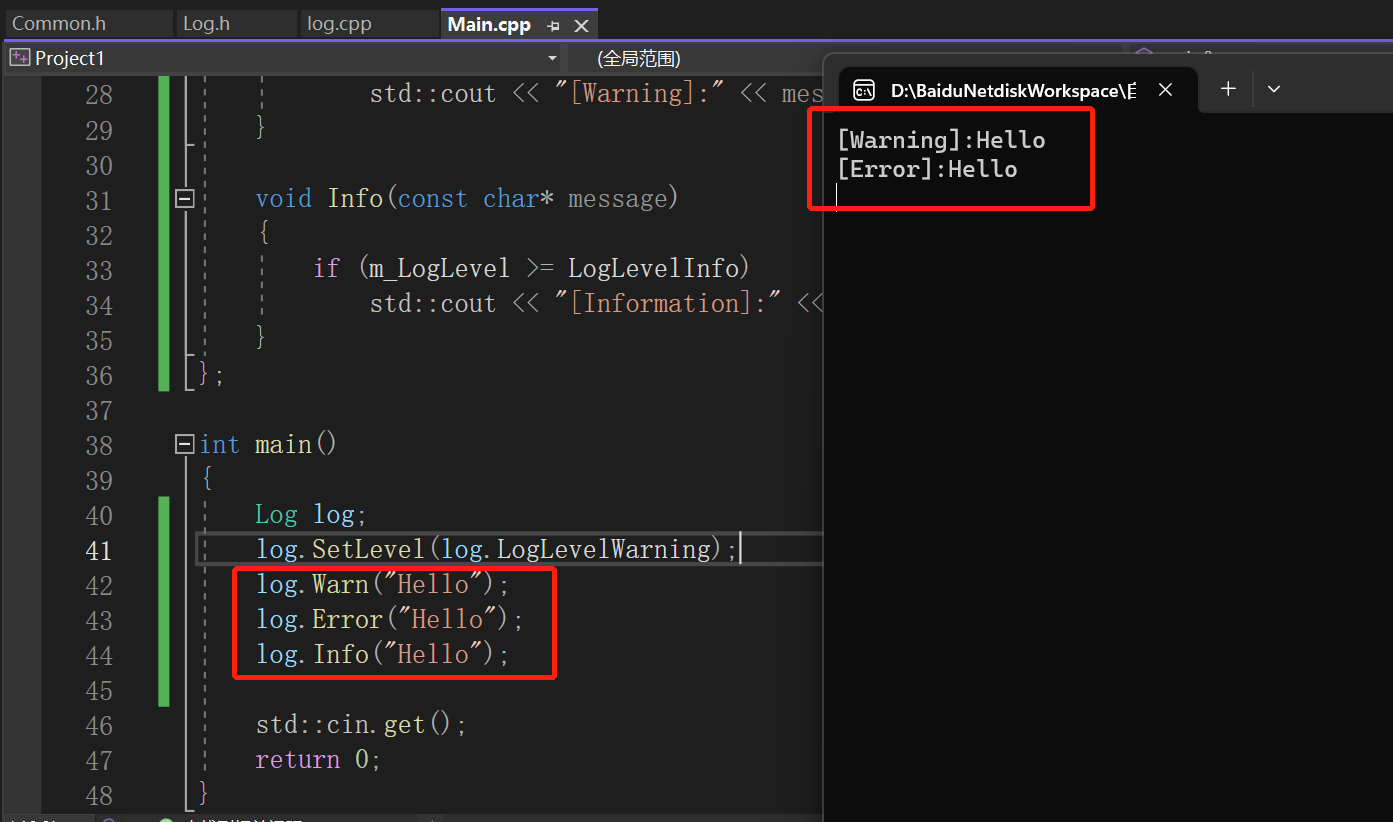Screen dimensions: 1393x822
Task: Click the 'Log log;' declaration
Action: click(311, 514)
